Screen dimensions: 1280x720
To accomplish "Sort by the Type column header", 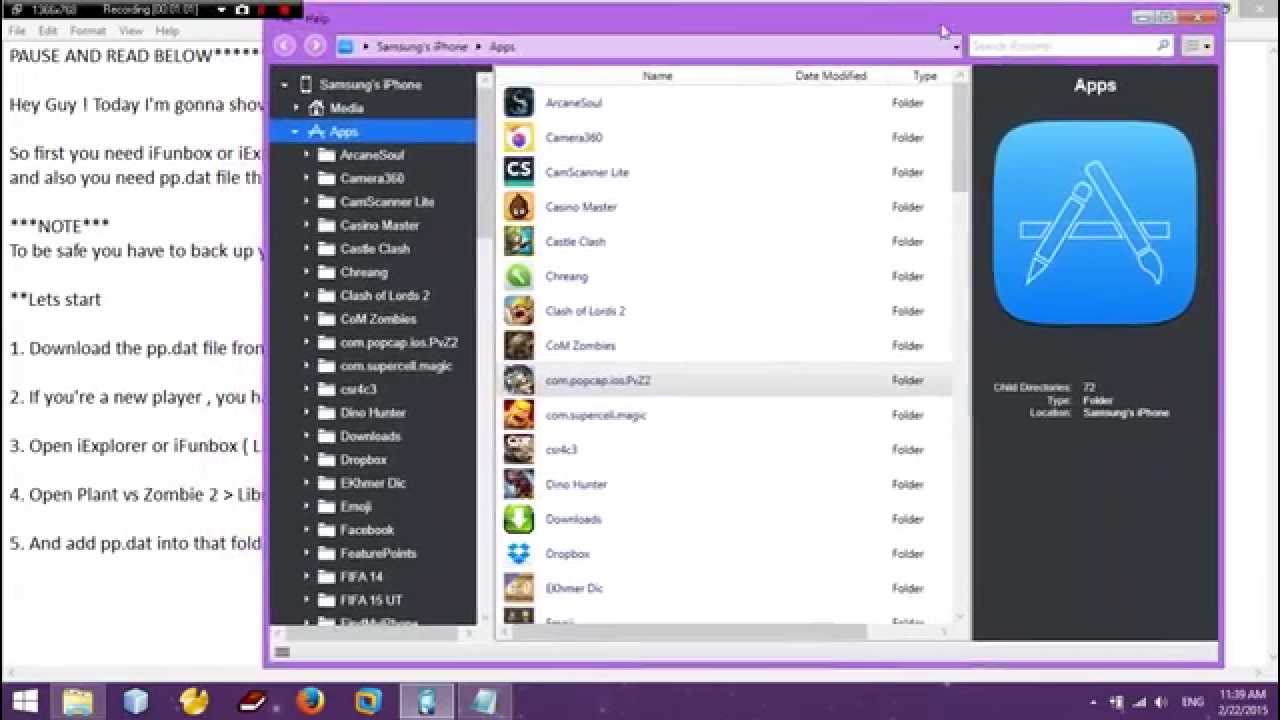I will pyautogui.click(x=925, y=75).
